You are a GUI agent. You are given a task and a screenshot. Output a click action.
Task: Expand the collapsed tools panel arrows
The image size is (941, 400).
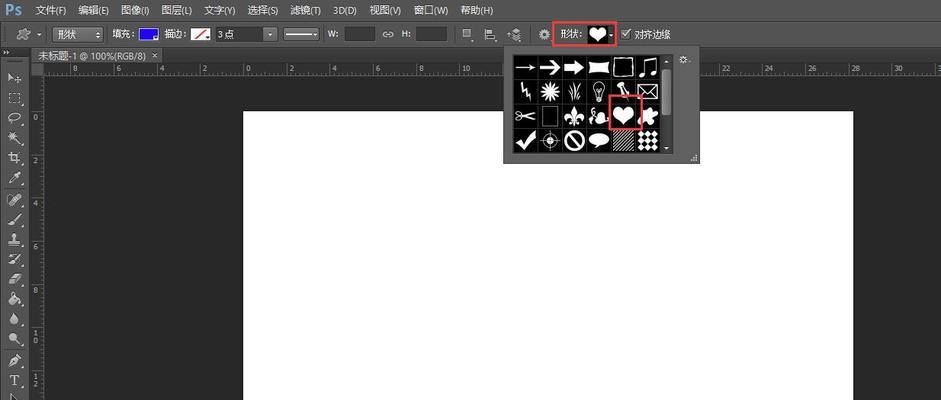pos(6,53)
